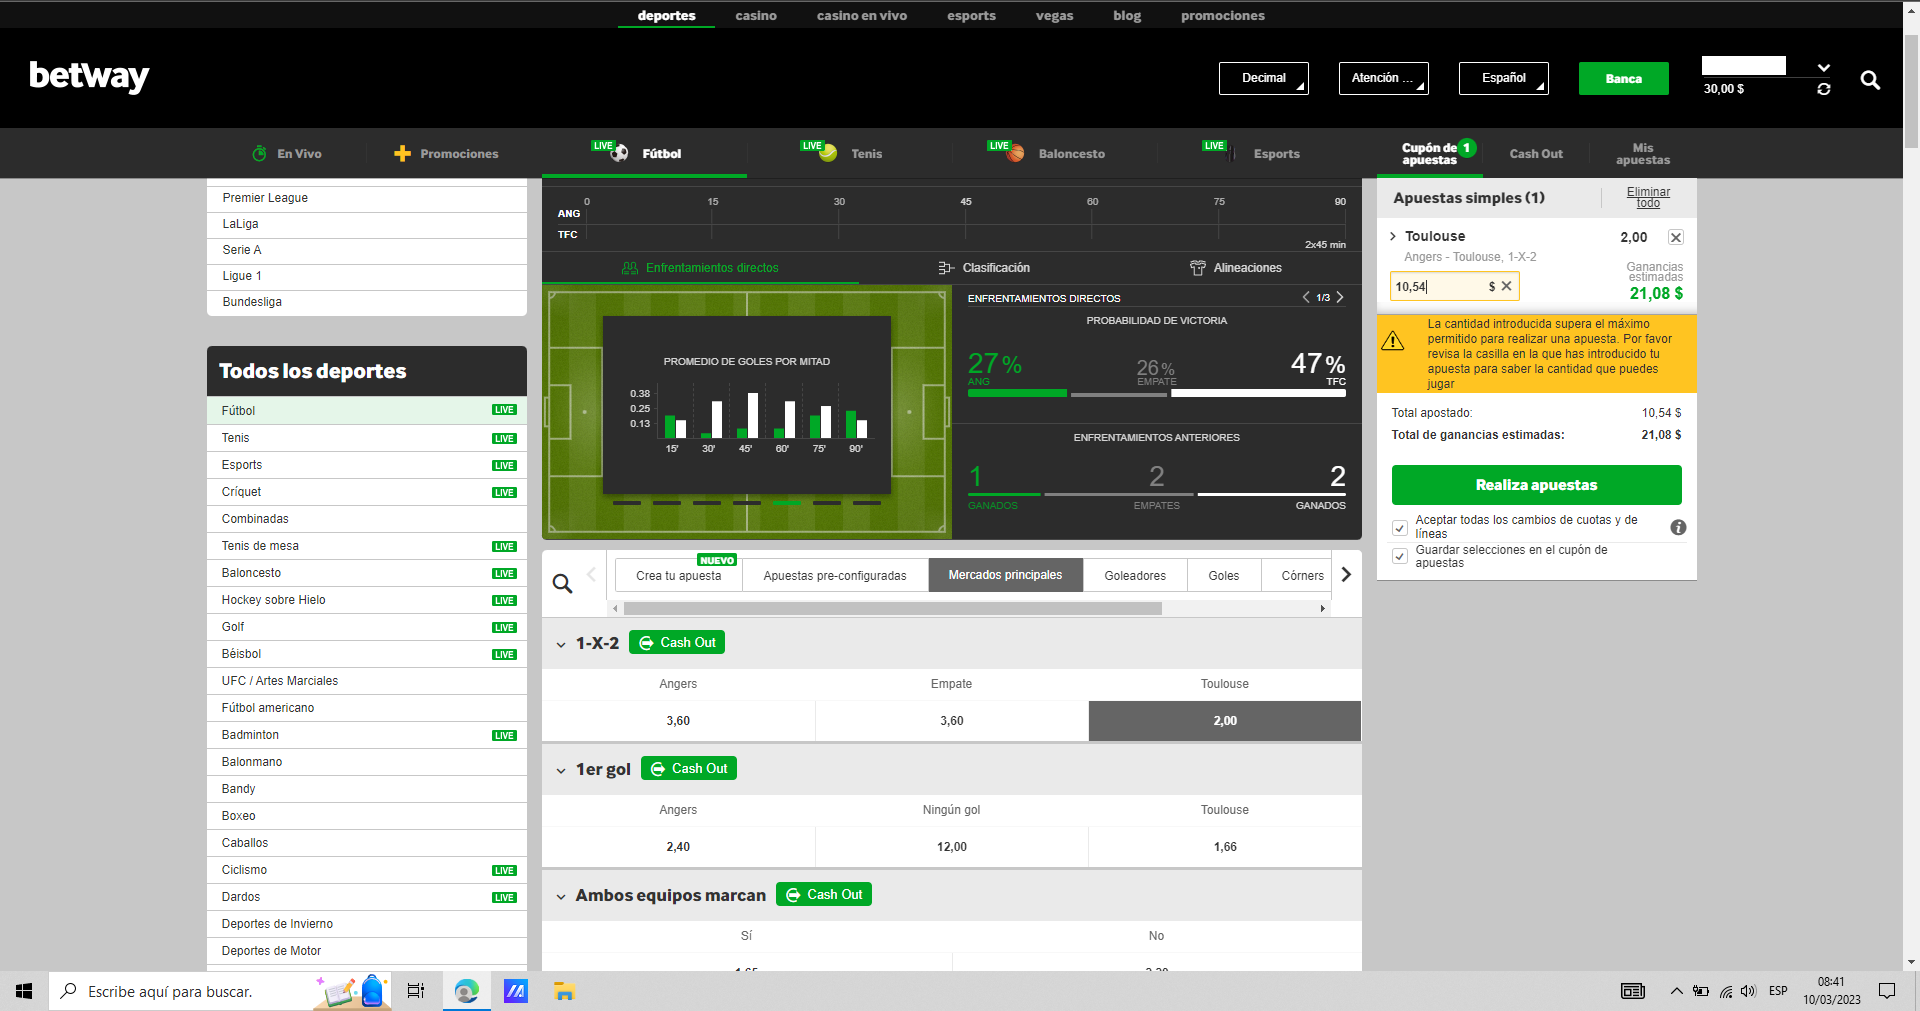Switch to the Goleadores tab
The height and width of the screenshot is (1011, 1920).
1134,576
